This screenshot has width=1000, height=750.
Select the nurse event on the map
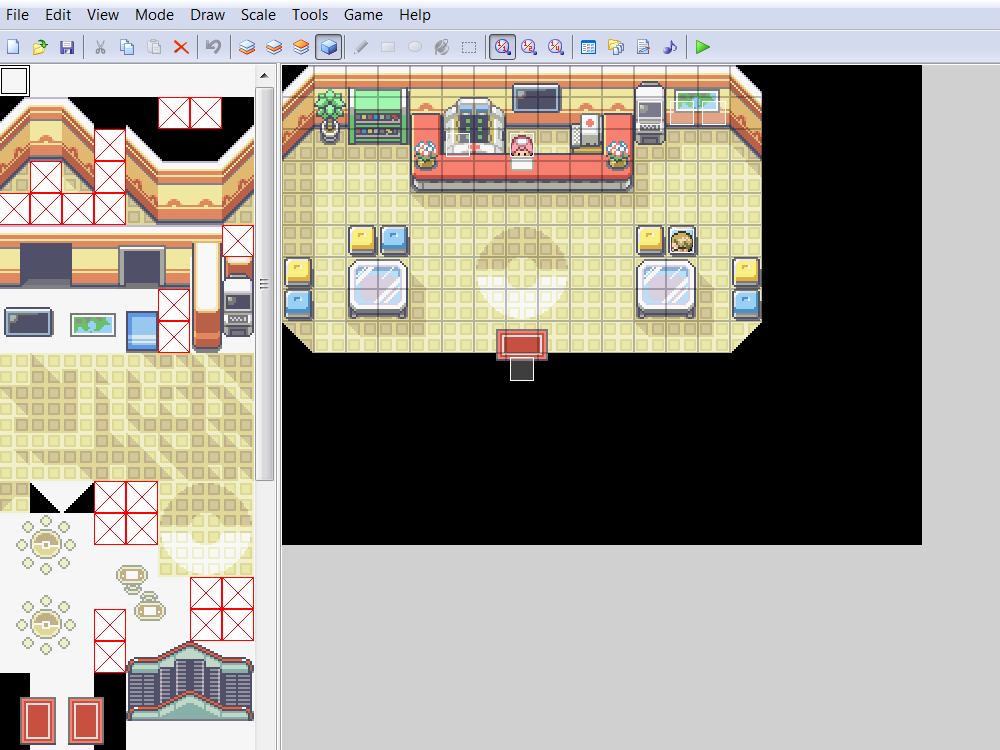pos(522,146)
